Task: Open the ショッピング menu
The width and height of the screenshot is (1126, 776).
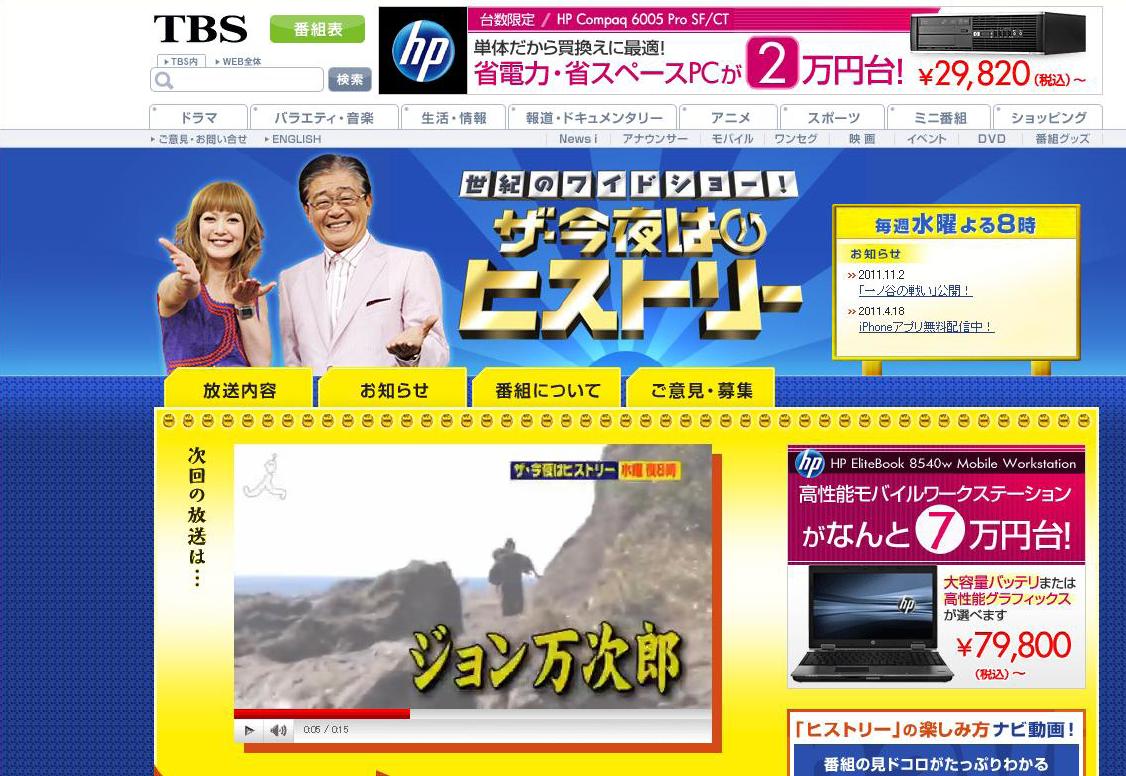Action: 1048,118
